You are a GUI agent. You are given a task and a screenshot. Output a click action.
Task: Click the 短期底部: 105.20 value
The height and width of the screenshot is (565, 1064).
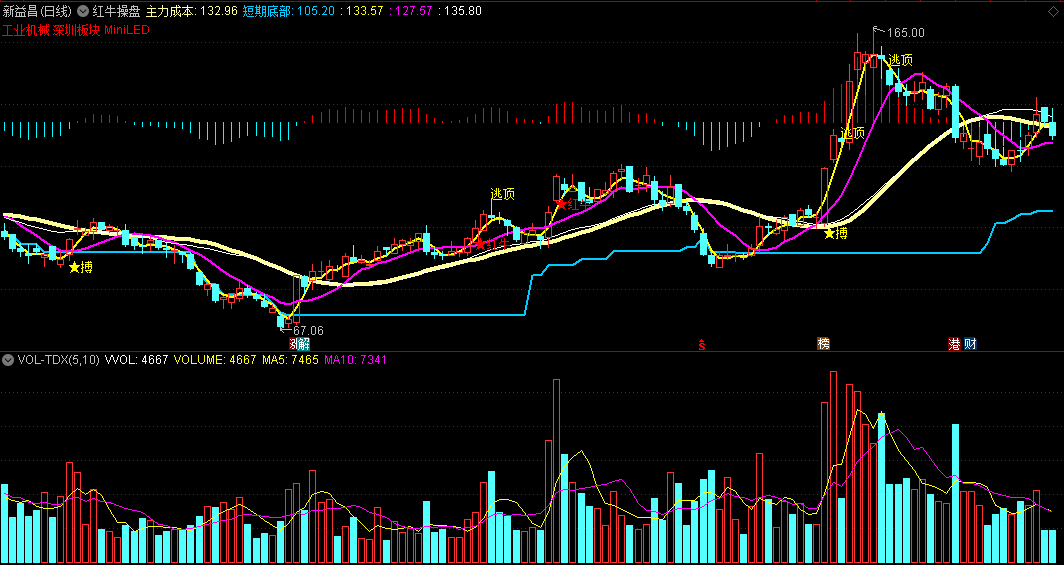289,11
